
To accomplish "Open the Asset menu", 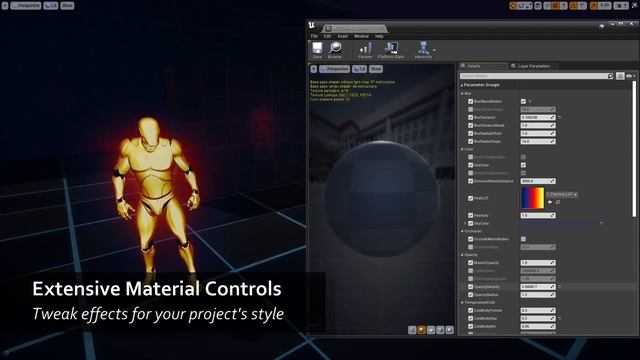I will click(342, 36).
